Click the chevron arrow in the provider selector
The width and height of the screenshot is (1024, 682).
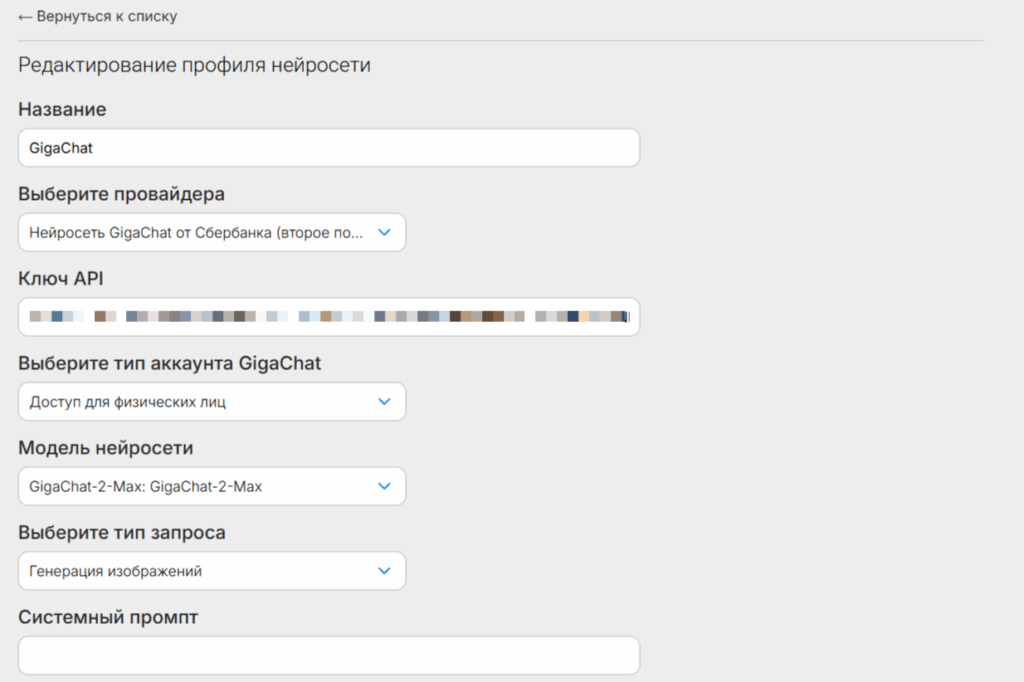coord(384,232)
